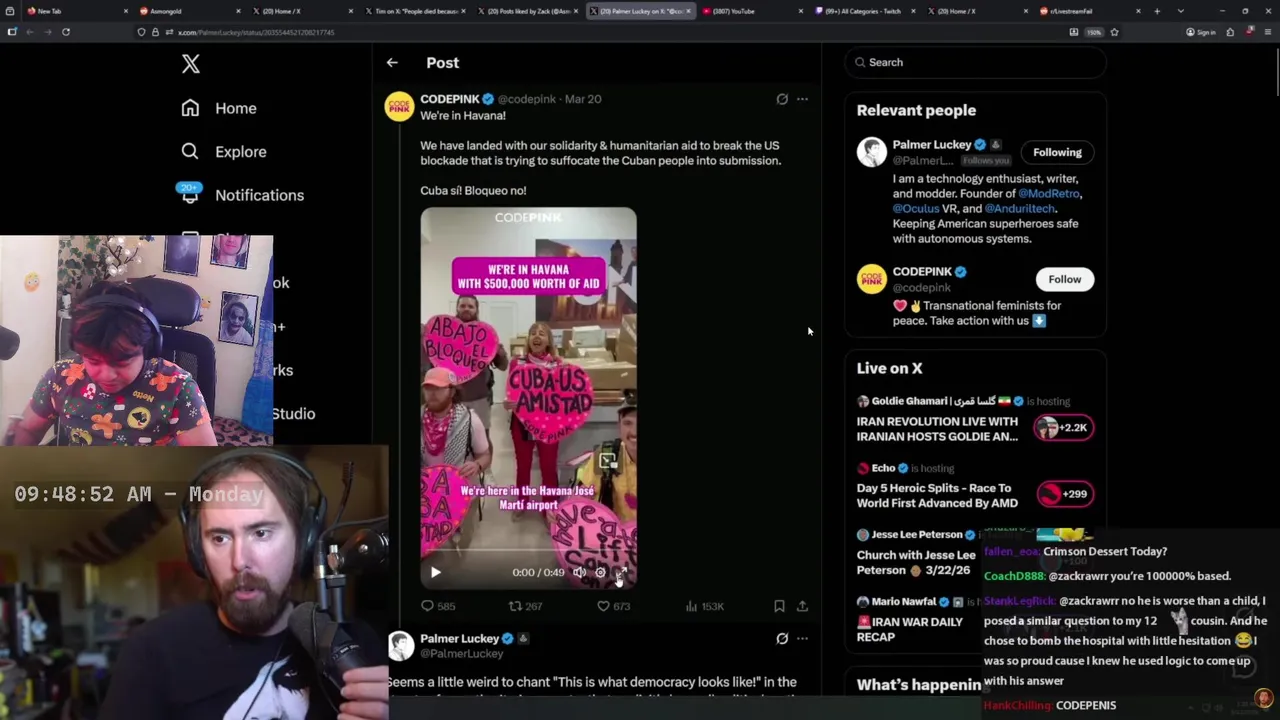Follow CODEPINK in Relevant people
This screenshot has width=1280, height=720.
point(1064,279)
